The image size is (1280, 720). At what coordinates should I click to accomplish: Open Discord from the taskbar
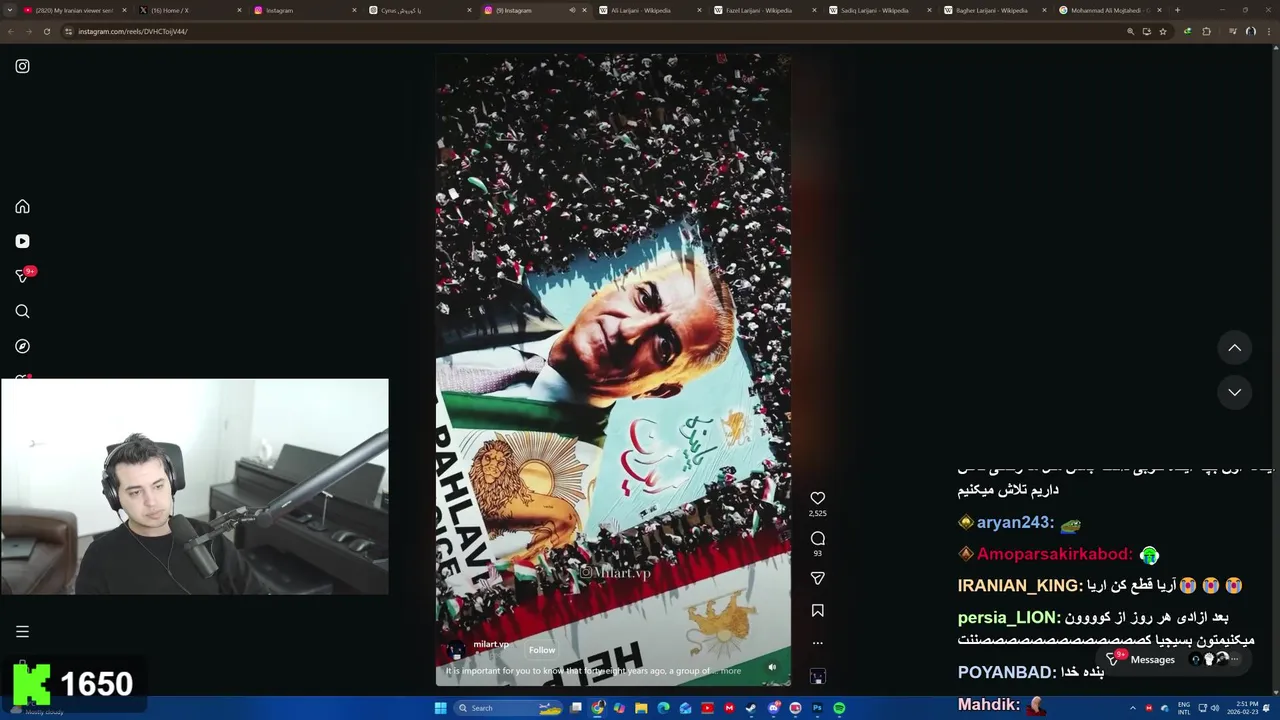tap(773, 708)
